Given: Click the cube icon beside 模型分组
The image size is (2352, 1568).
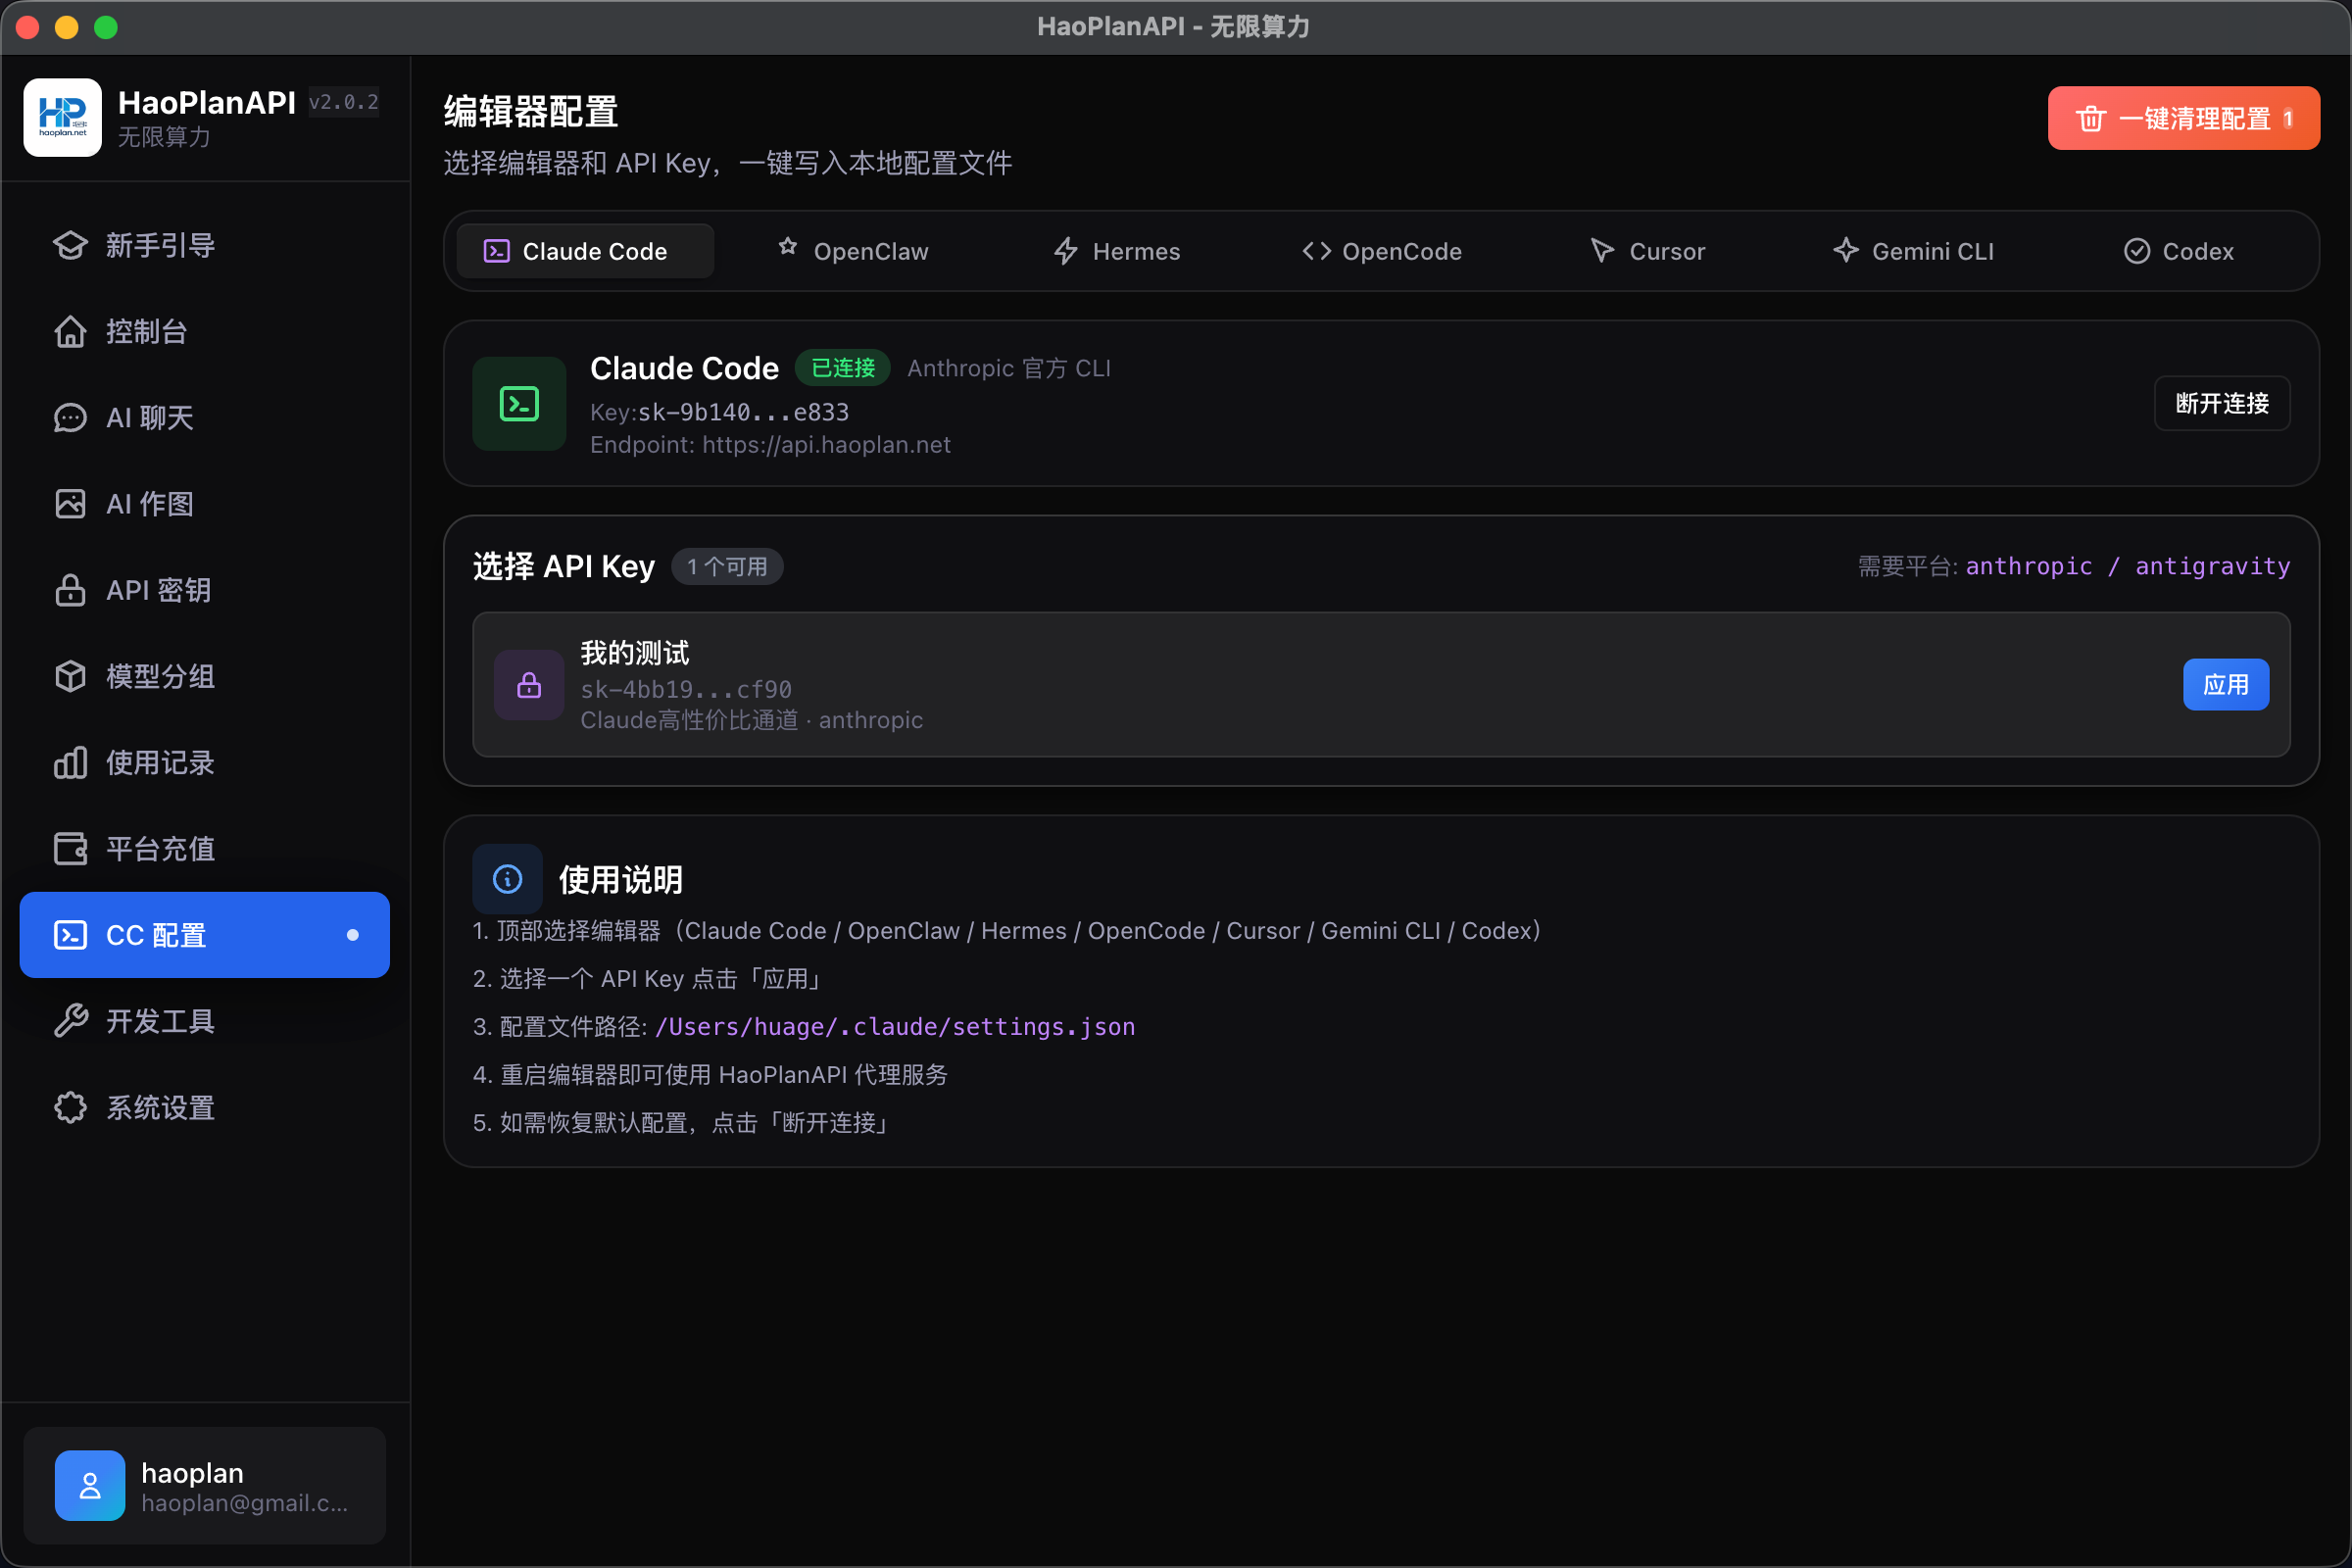Looking at the screenshot, I should (x=70, y=677).
